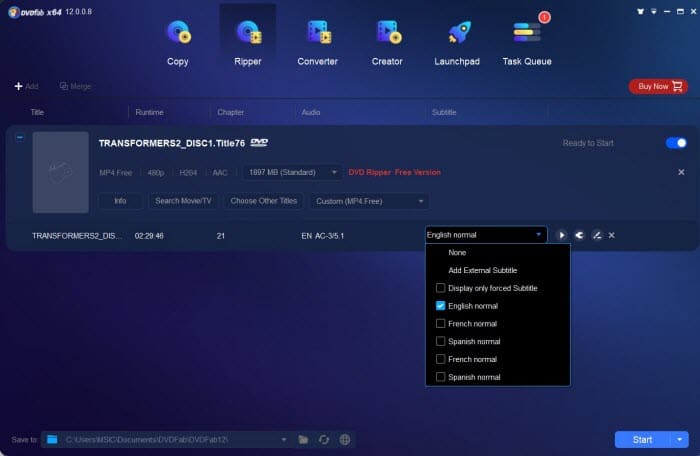This screenshot has height=456, width=700.
Task: Click chapter count 21
Action: 221,236
